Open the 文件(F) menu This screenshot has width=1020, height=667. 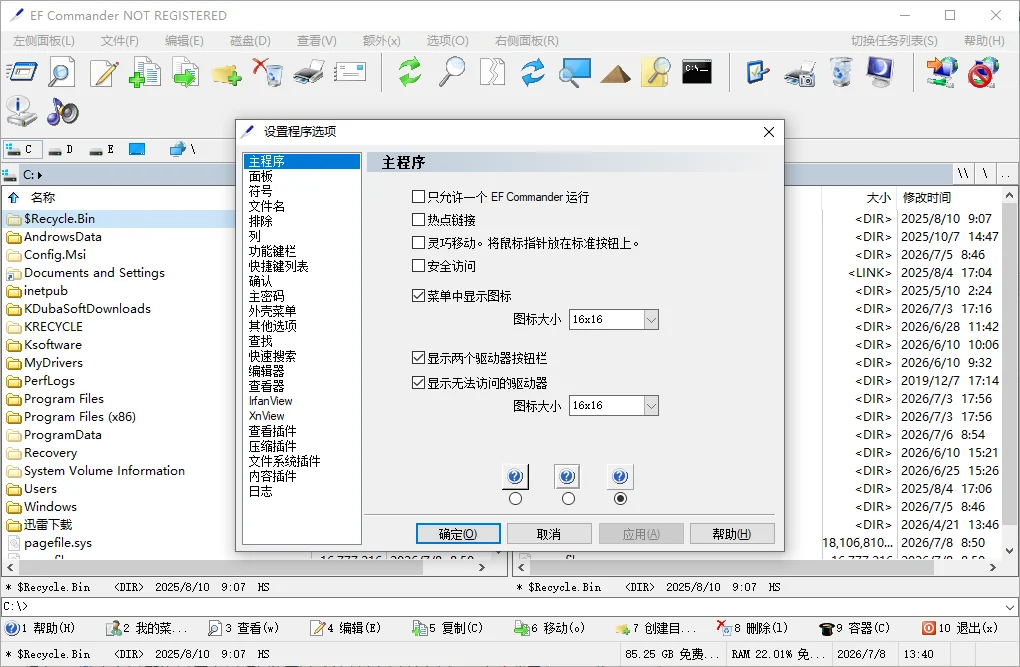[x=120, y=40]
